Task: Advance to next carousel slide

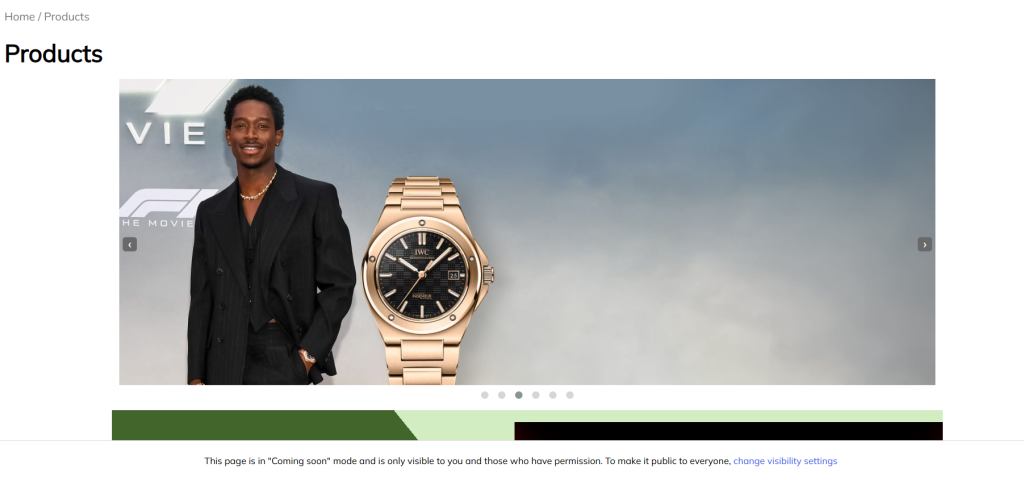Action: click(x=925, y=244)
